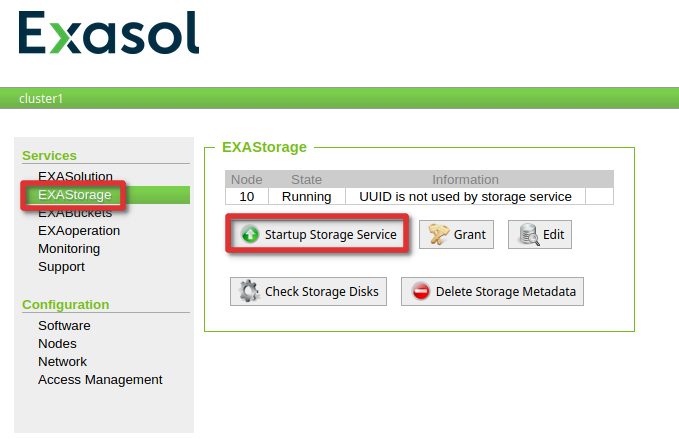
Task: Open EXASolution in Services menu
Action: (75, 176)
